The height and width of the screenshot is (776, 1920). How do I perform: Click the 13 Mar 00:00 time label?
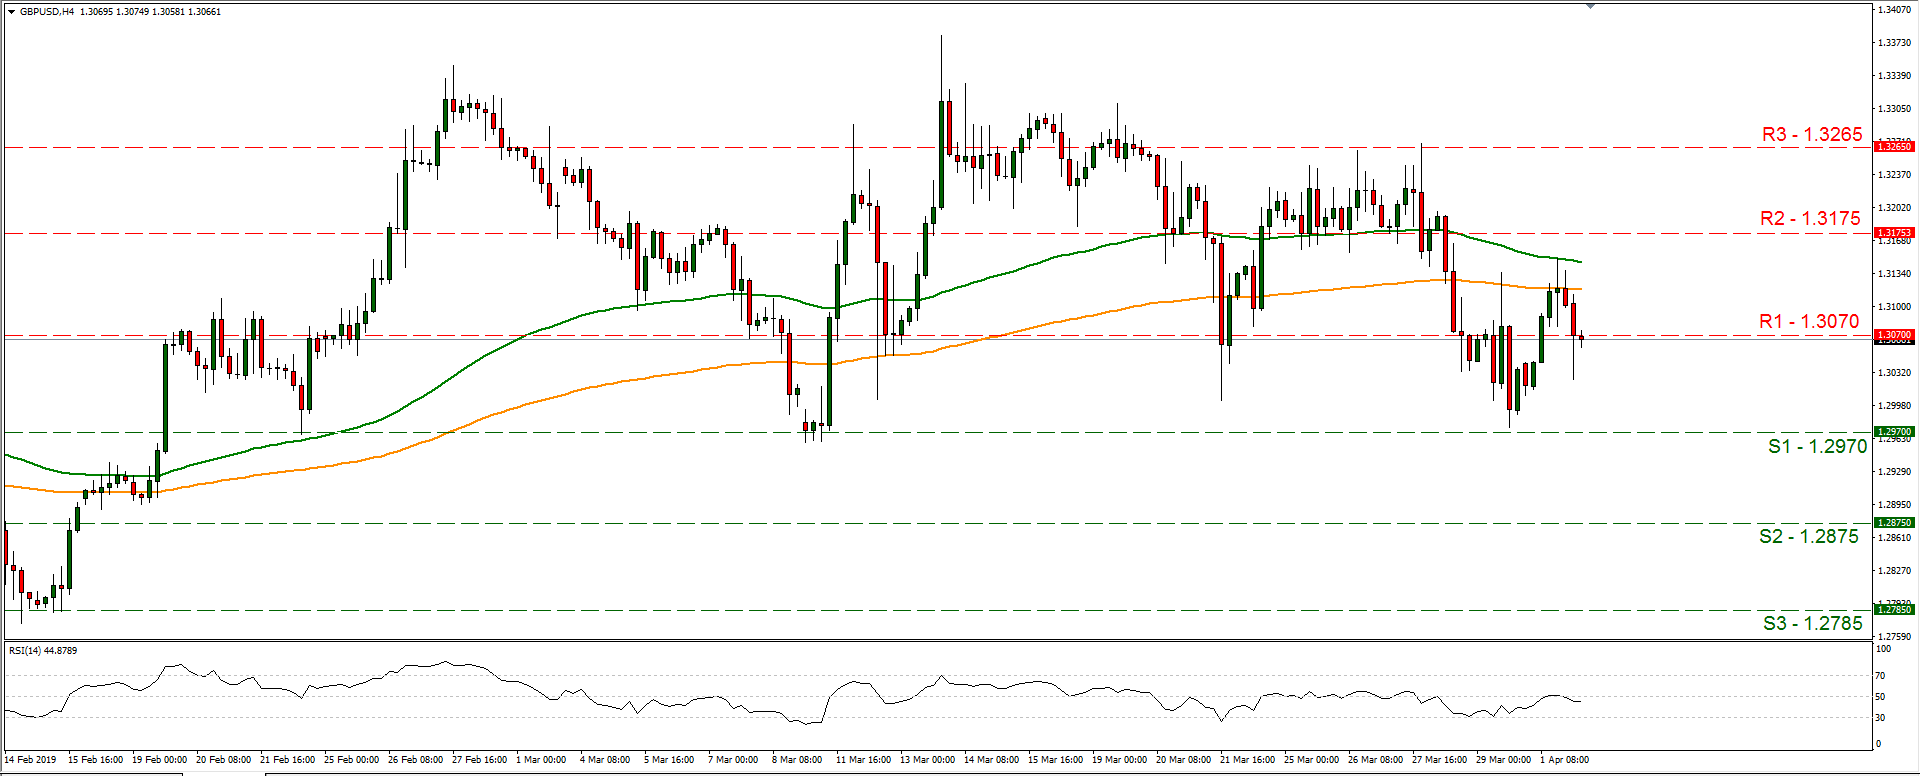click(x=927, y=760)
